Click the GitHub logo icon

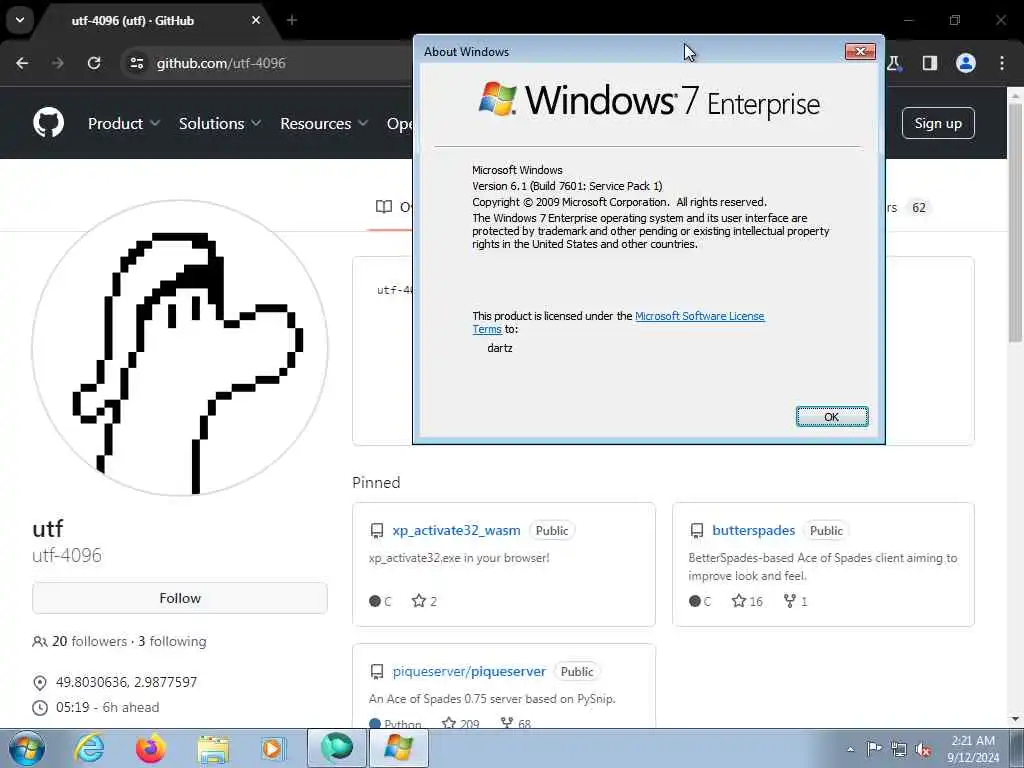click(x=48, y=123)
